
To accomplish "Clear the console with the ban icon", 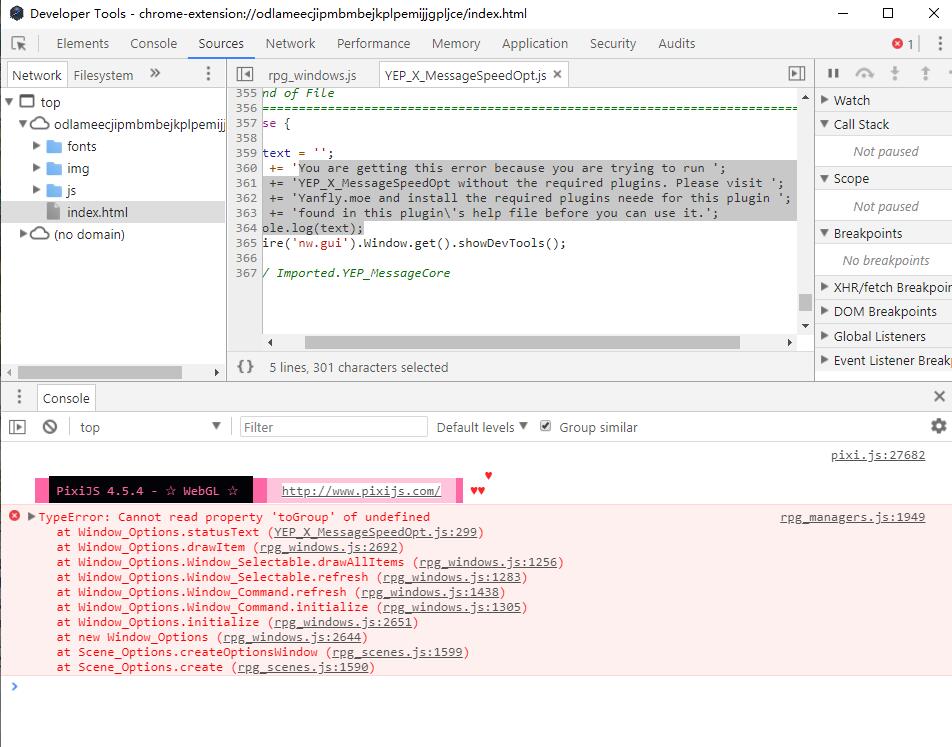I will pos(50,427).
